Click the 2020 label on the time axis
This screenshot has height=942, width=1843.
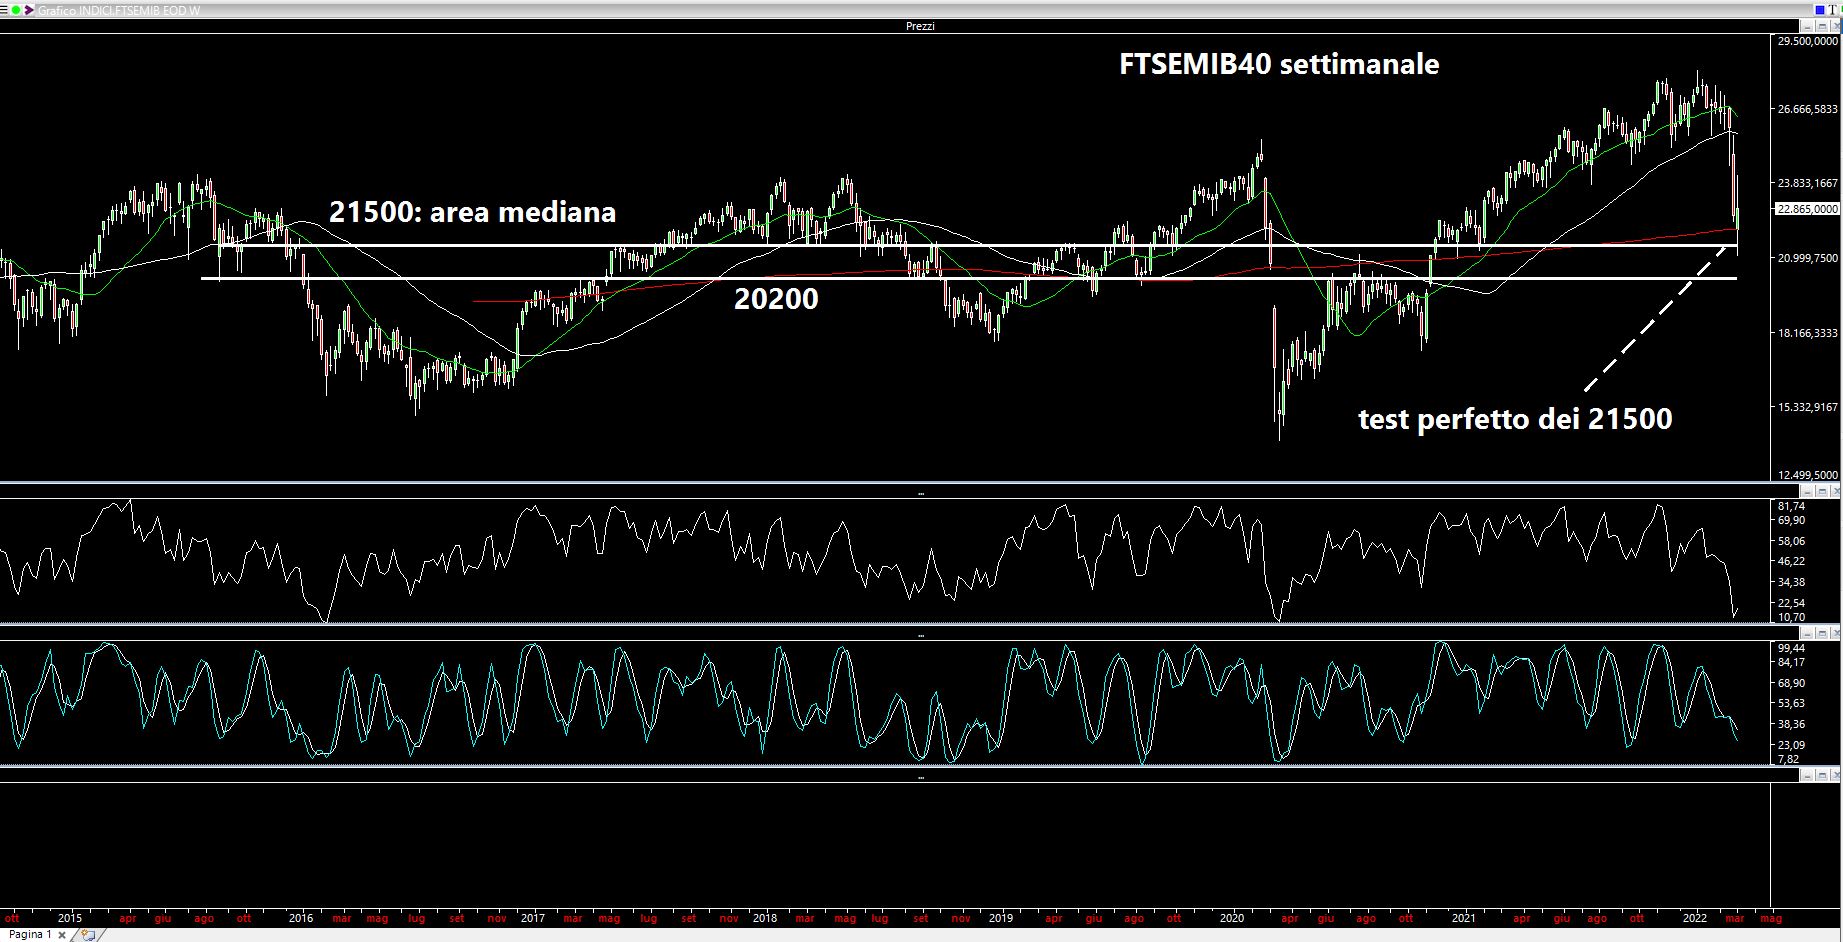1232,917
